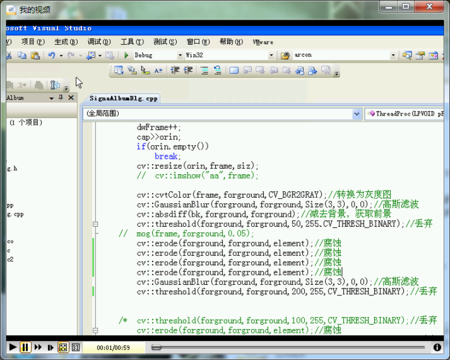Open the Win32 platform dropdown

(x=271, y=55)
